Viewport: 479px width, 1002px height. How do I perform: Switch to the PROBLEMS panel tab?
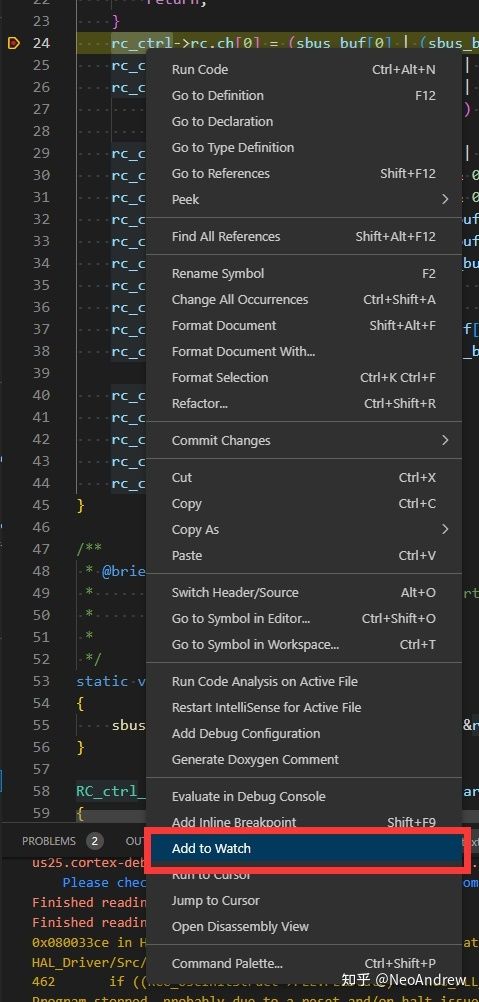coord(49,841)
